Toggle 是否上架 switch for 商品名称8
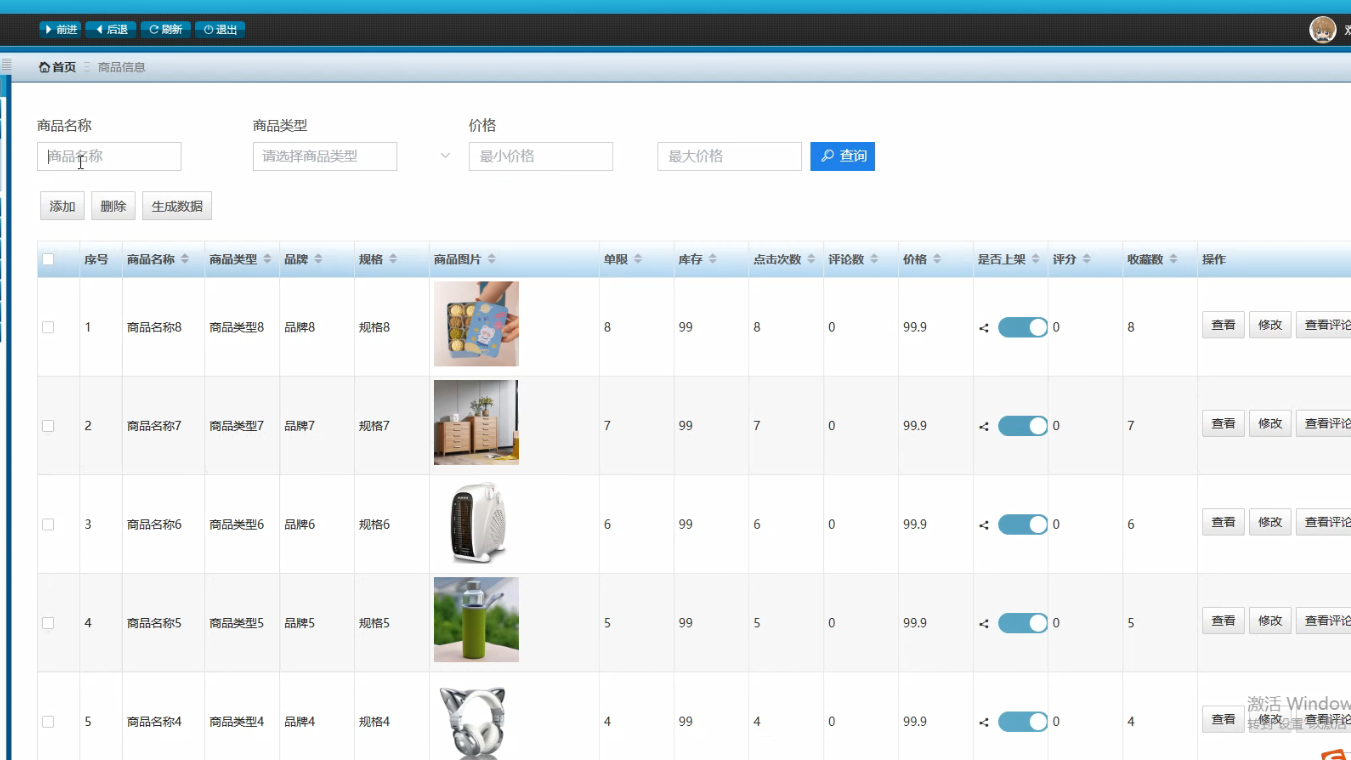This screenshot has width=1351, height=760. click(x=1023, y=327)
